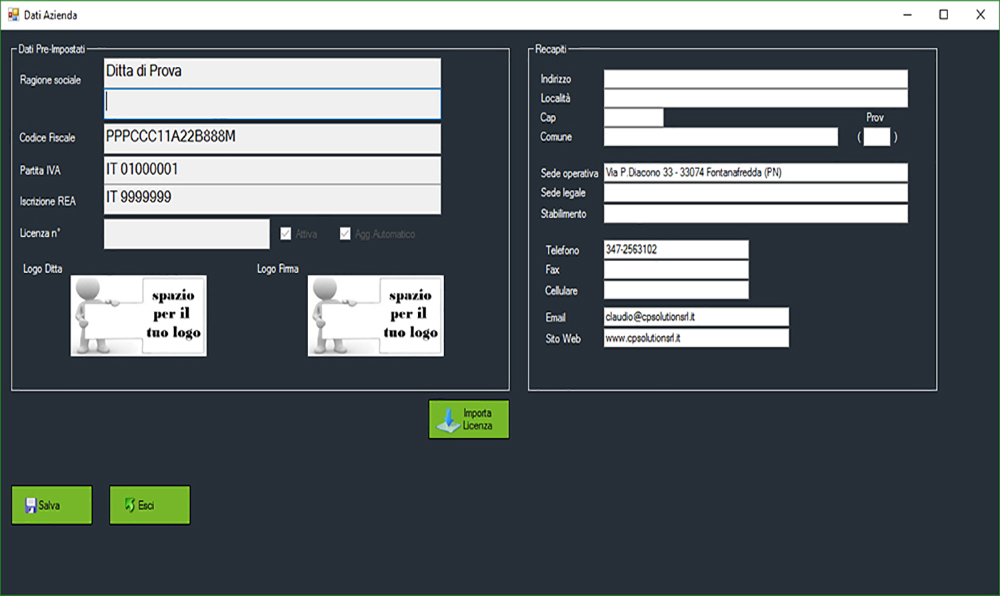Click the Dati Azienda window title icon
The height and width of the screenshot is (596, 1000).
click(13, 15)
